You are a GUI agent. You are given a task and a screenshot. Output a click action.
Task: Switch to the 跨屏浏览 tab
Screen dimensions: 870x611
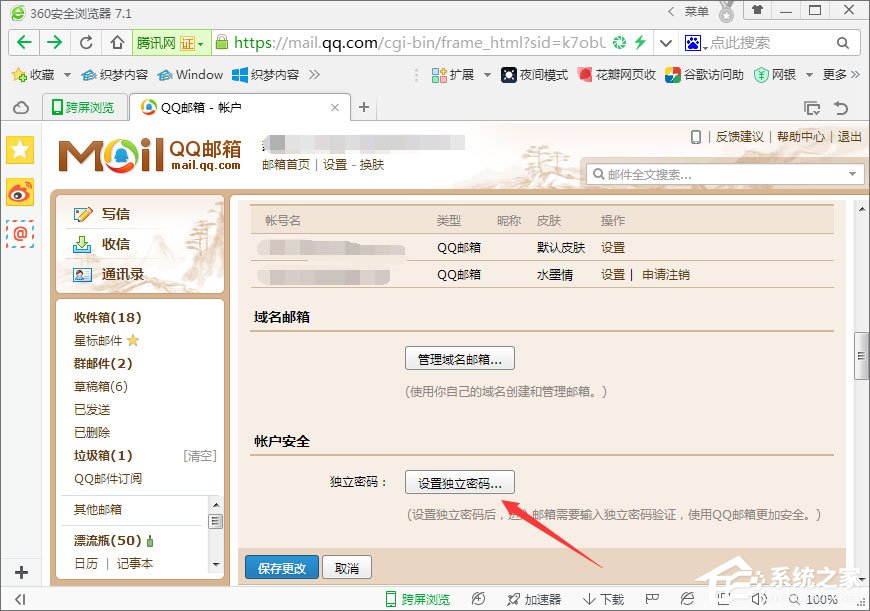pos(93,107)
